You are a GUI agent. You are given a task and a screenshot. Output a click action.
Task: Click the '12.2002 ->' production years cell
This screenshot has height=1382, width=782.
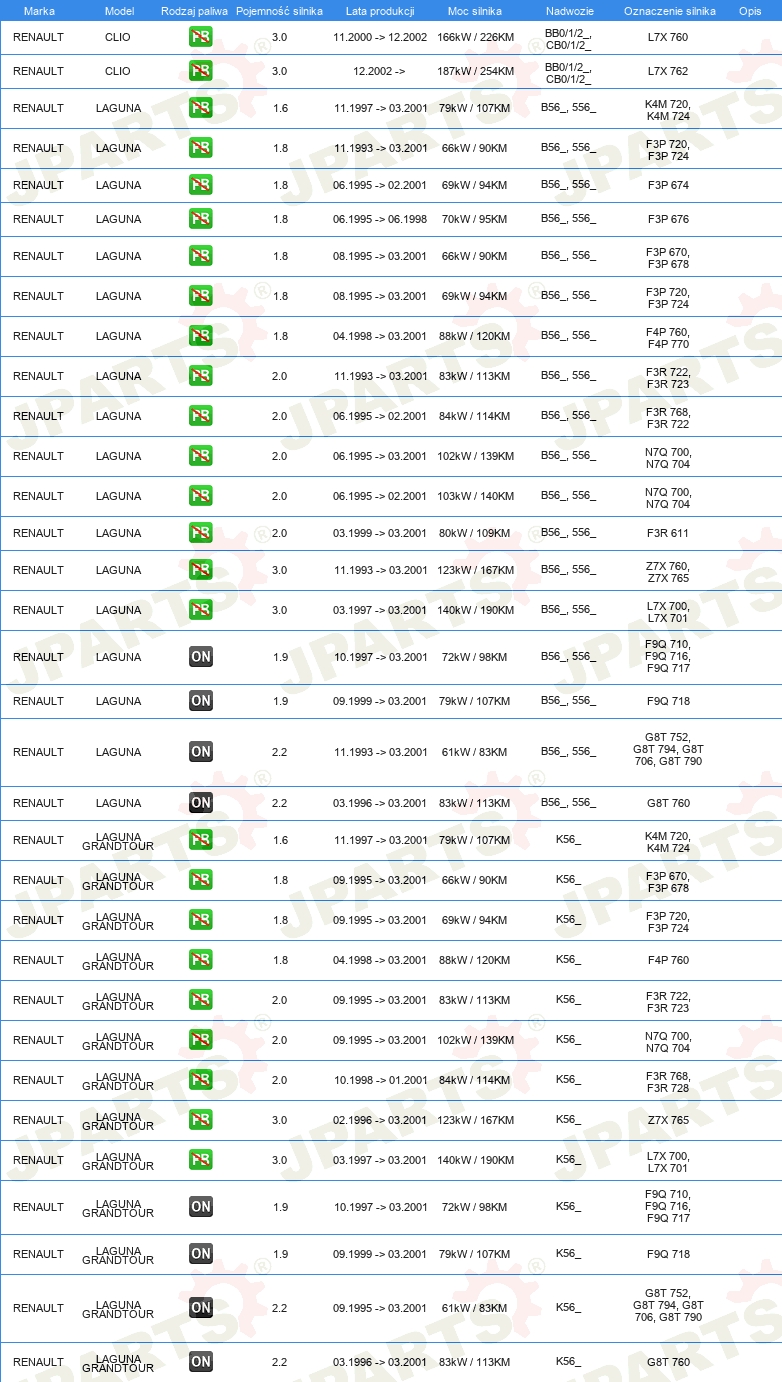(x=380, y=71)
